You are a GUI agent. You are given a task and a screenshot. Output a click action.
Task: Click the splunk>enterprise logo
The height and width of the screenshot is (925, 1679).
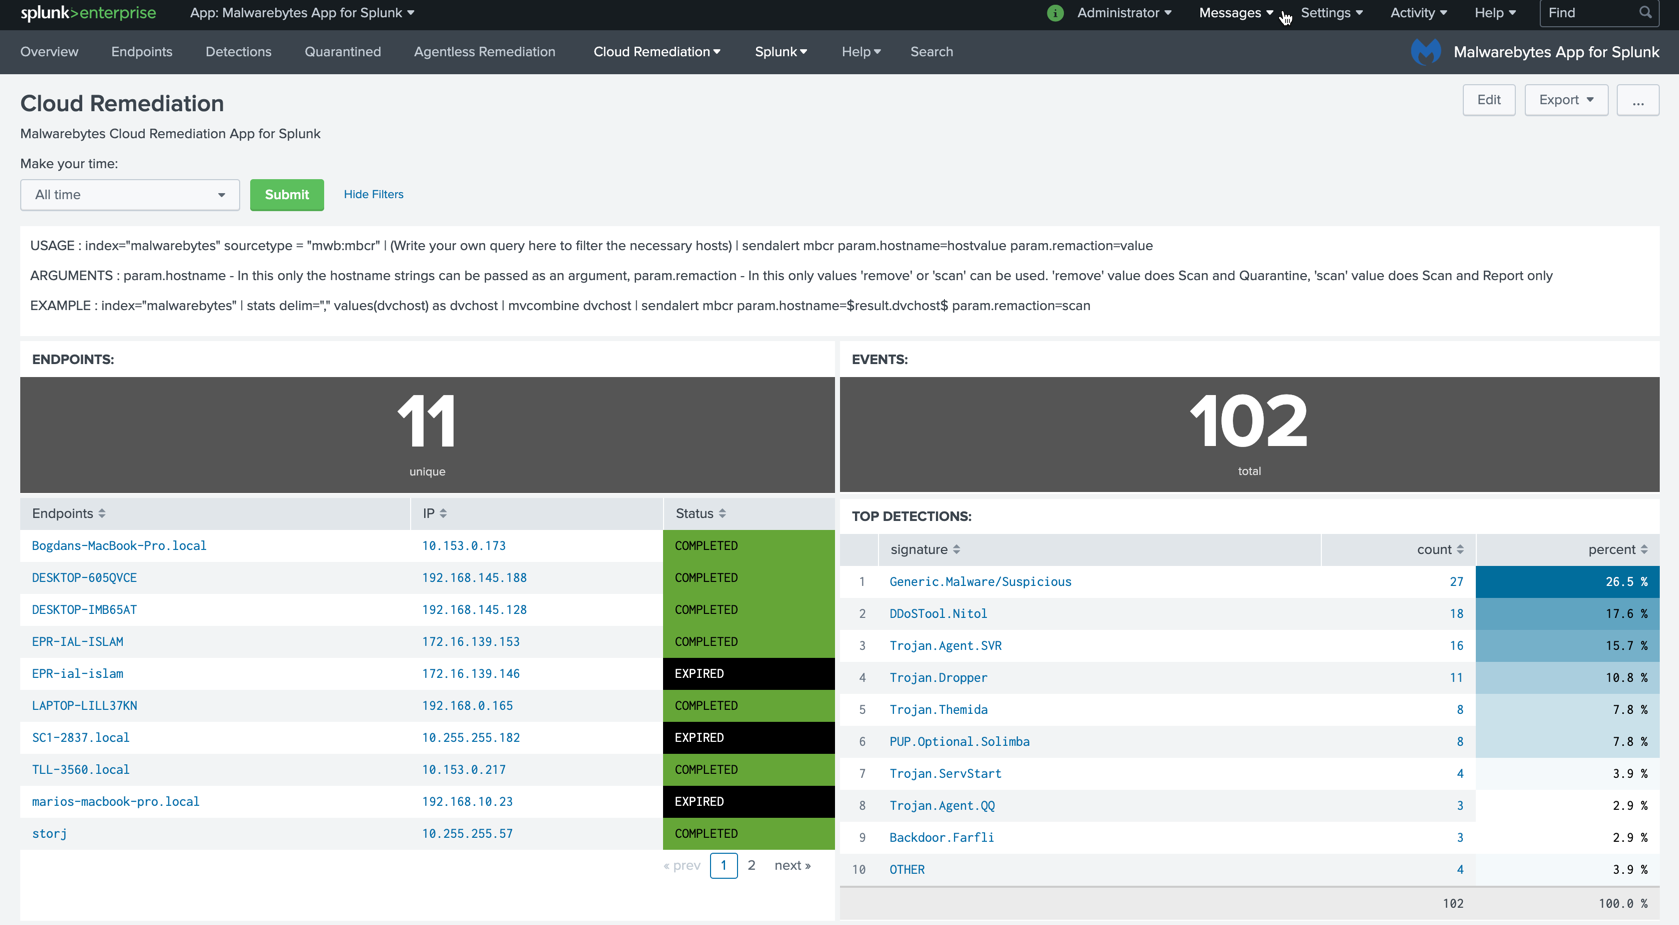tap(88, 13)
